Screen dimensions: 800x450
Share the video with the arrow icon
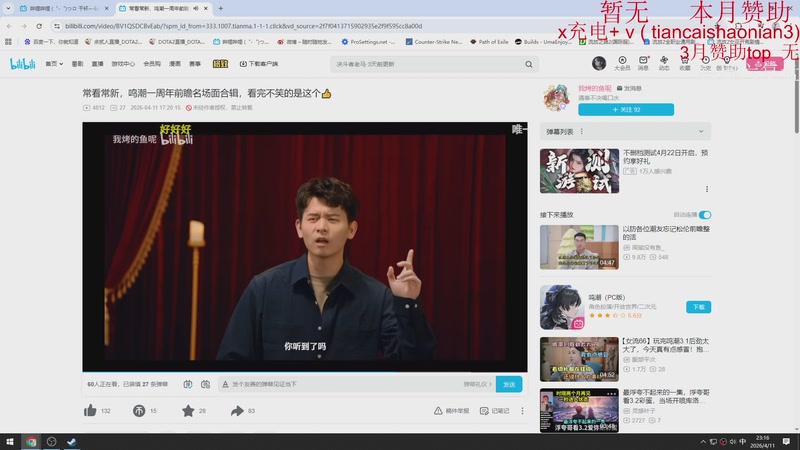237,410
